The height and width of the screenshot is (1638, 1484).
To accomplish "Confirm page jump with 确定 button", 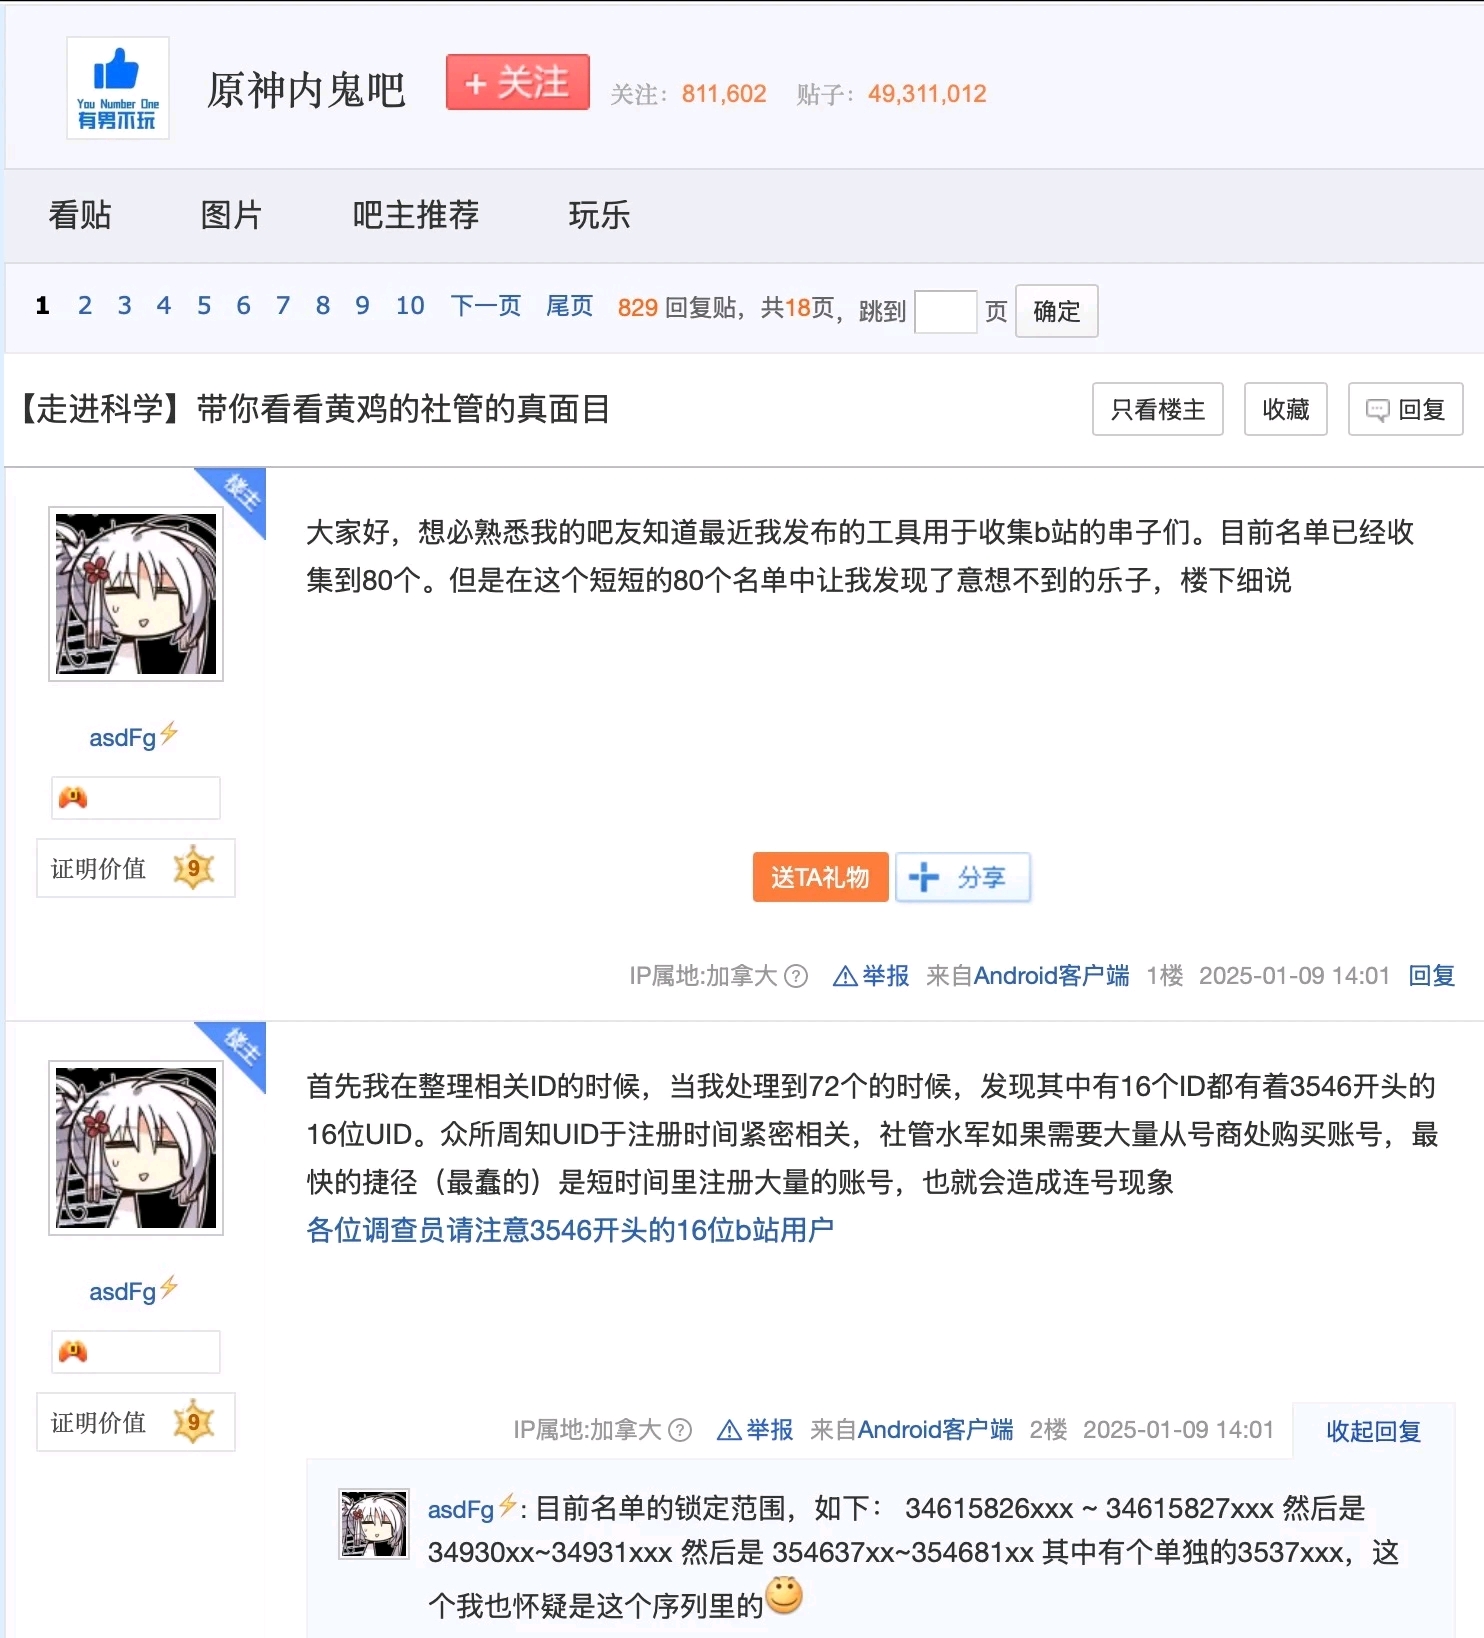I will pos(1057,311).
